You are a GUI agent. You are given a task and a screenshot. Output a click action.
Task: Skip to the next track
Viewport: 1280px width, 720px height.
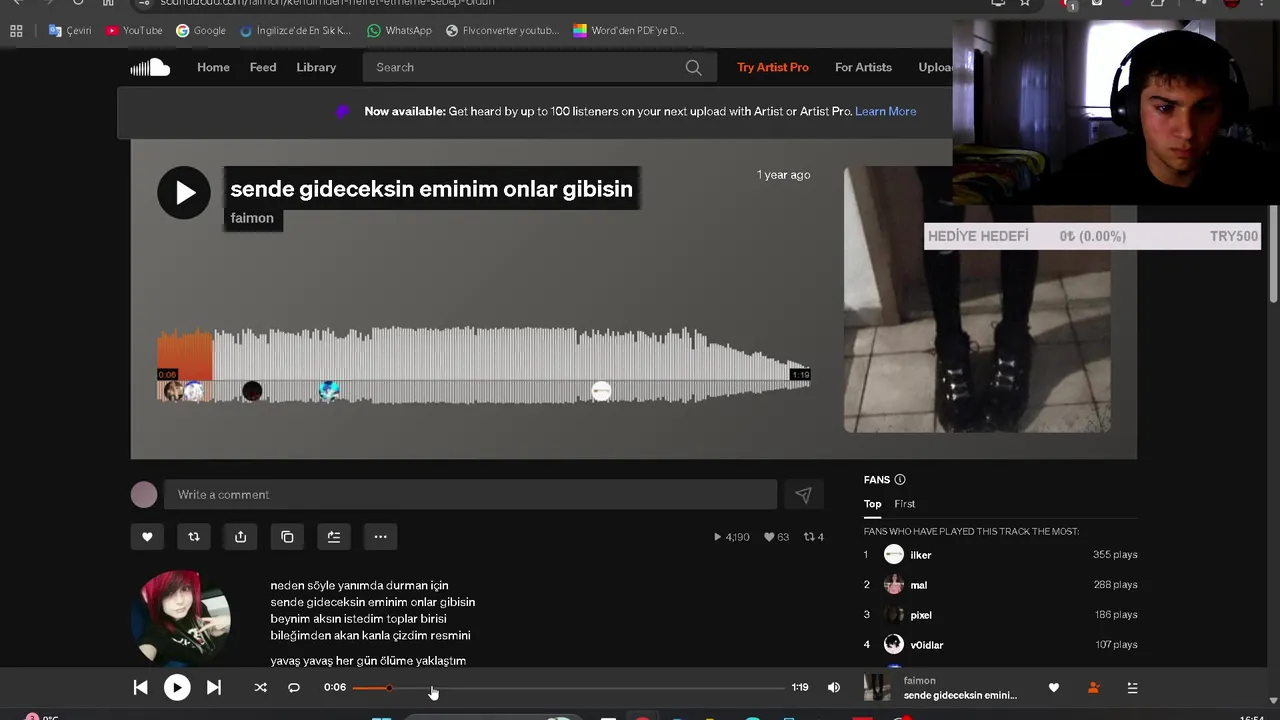point(213,687)
